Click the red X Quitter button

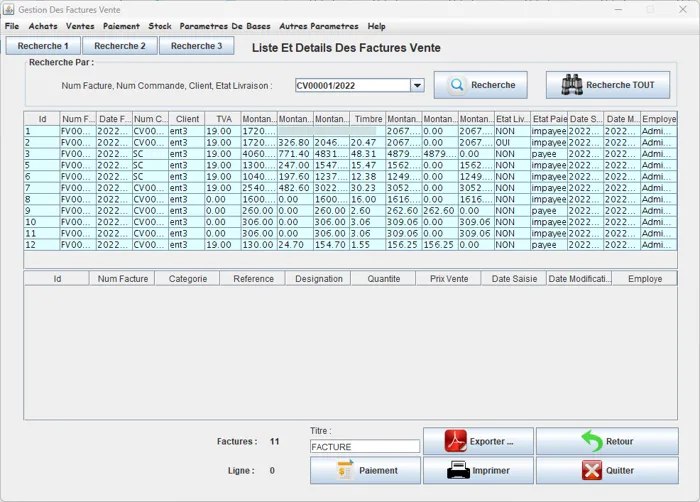pos(606,470)
